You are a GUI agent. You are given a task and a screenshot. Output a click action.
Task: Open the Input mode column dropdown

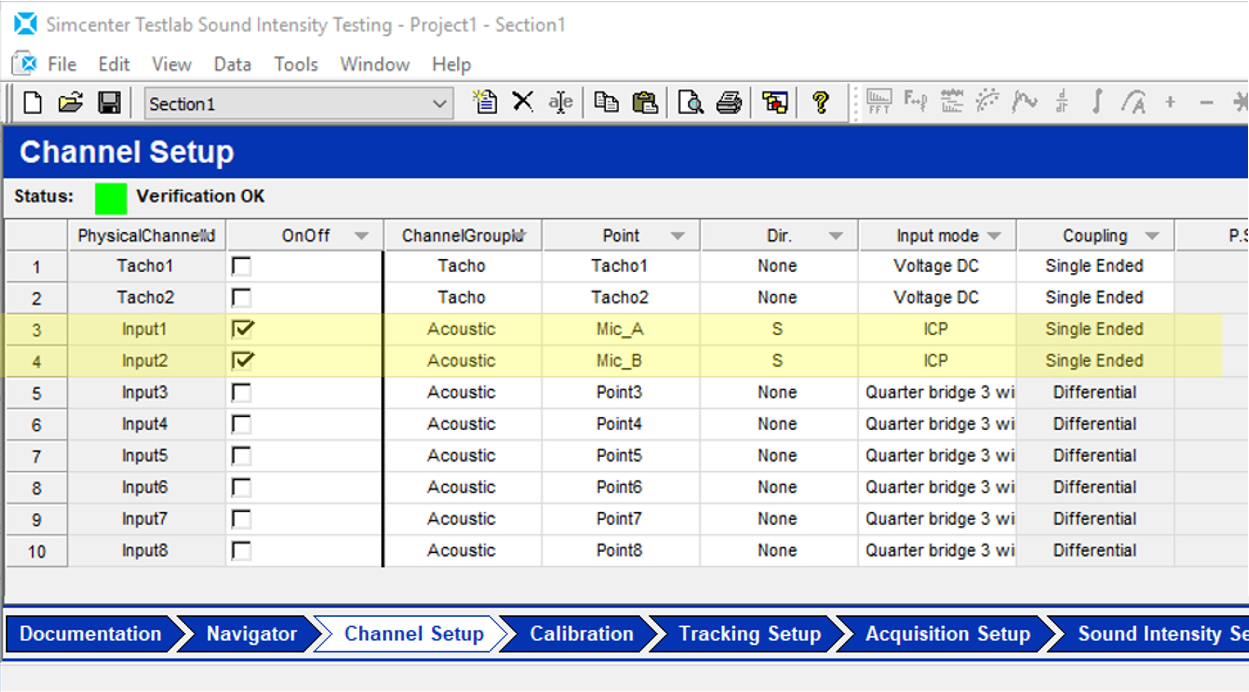tap(994, 236)
